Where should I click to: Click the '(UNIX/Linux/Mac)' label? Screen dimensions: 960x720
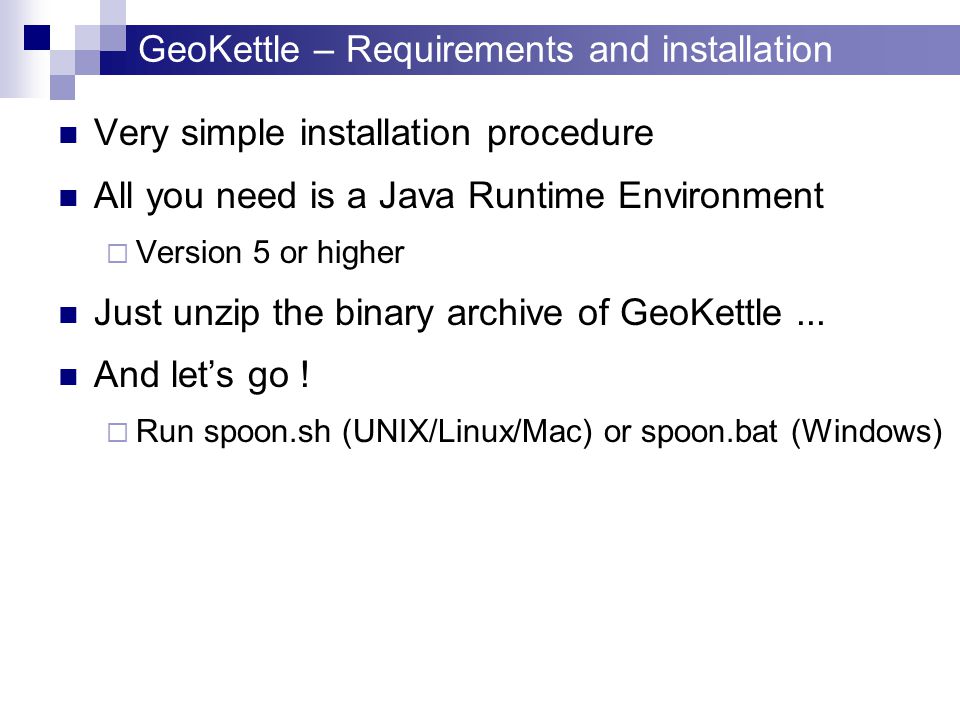point(467,432)
